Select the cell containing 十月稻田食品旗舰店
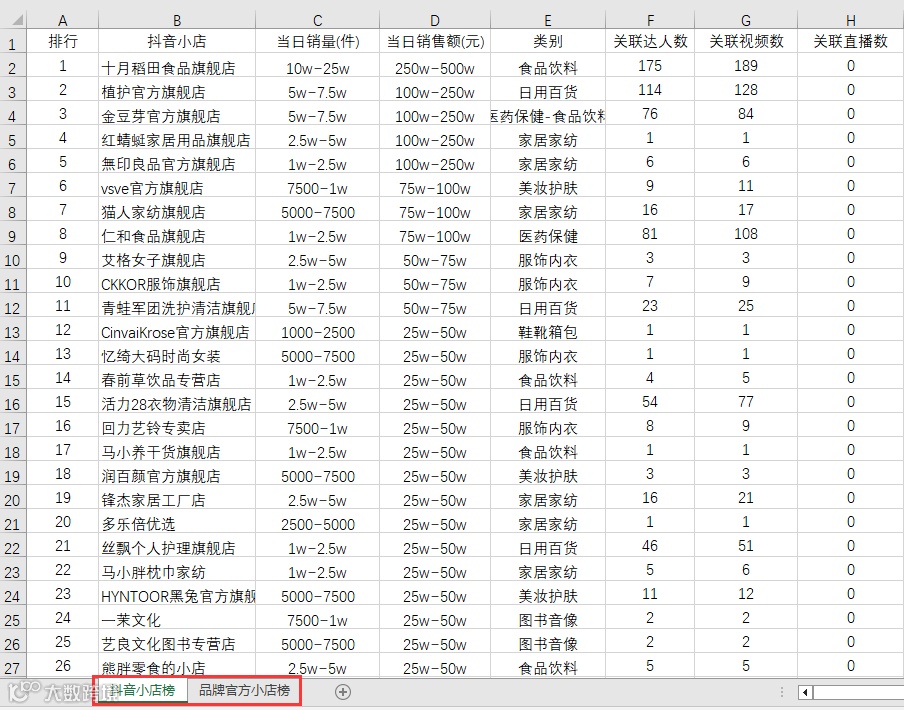Image resolution: width=904 pixels, height=710 pixels. (x=176, y=66)
